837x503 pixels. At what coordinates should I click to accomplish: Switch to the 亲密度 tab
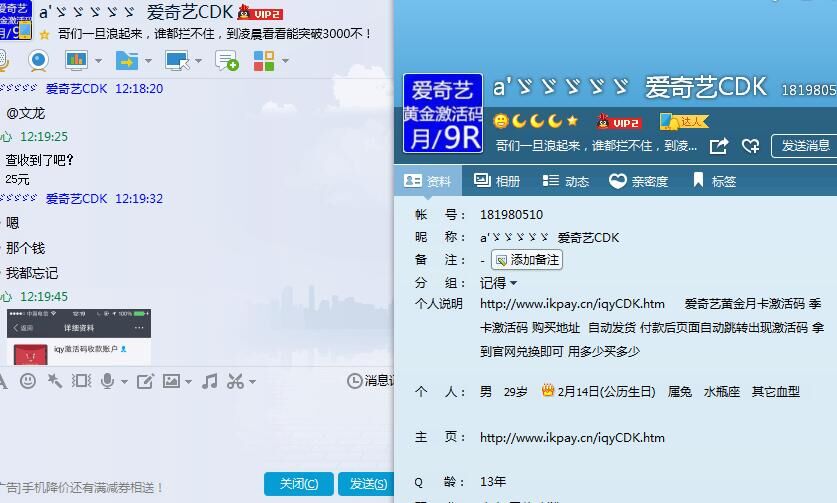[639, 182]
